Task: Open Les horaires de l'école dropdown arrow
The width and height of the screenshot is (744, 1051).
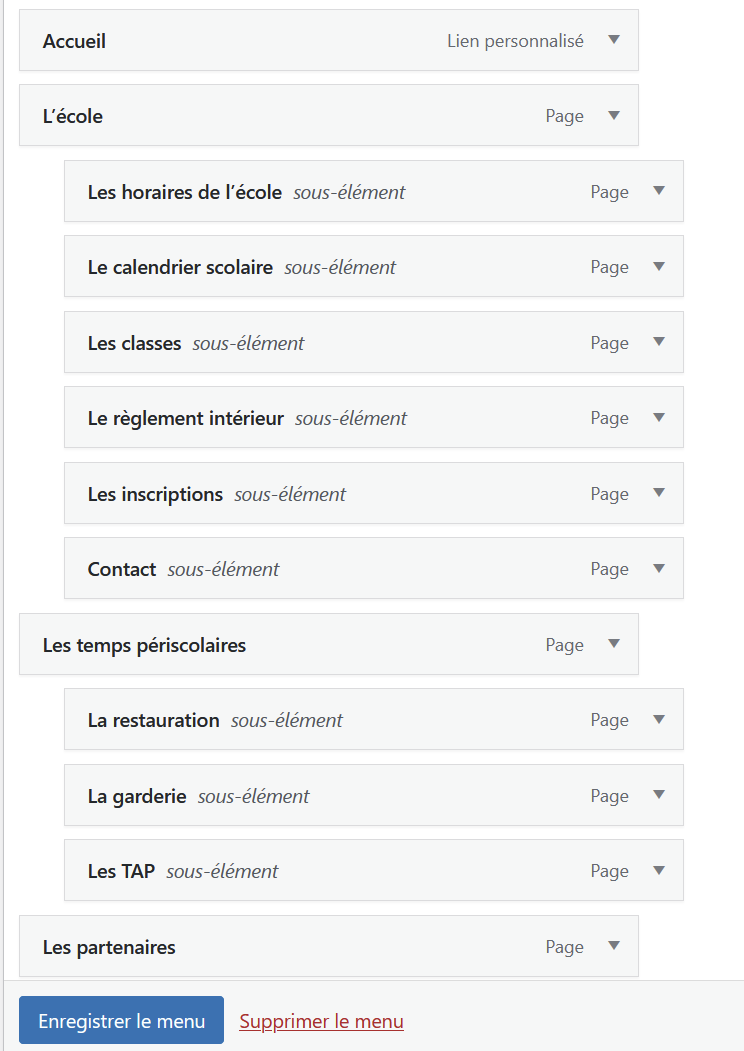Action: (659, 191)
